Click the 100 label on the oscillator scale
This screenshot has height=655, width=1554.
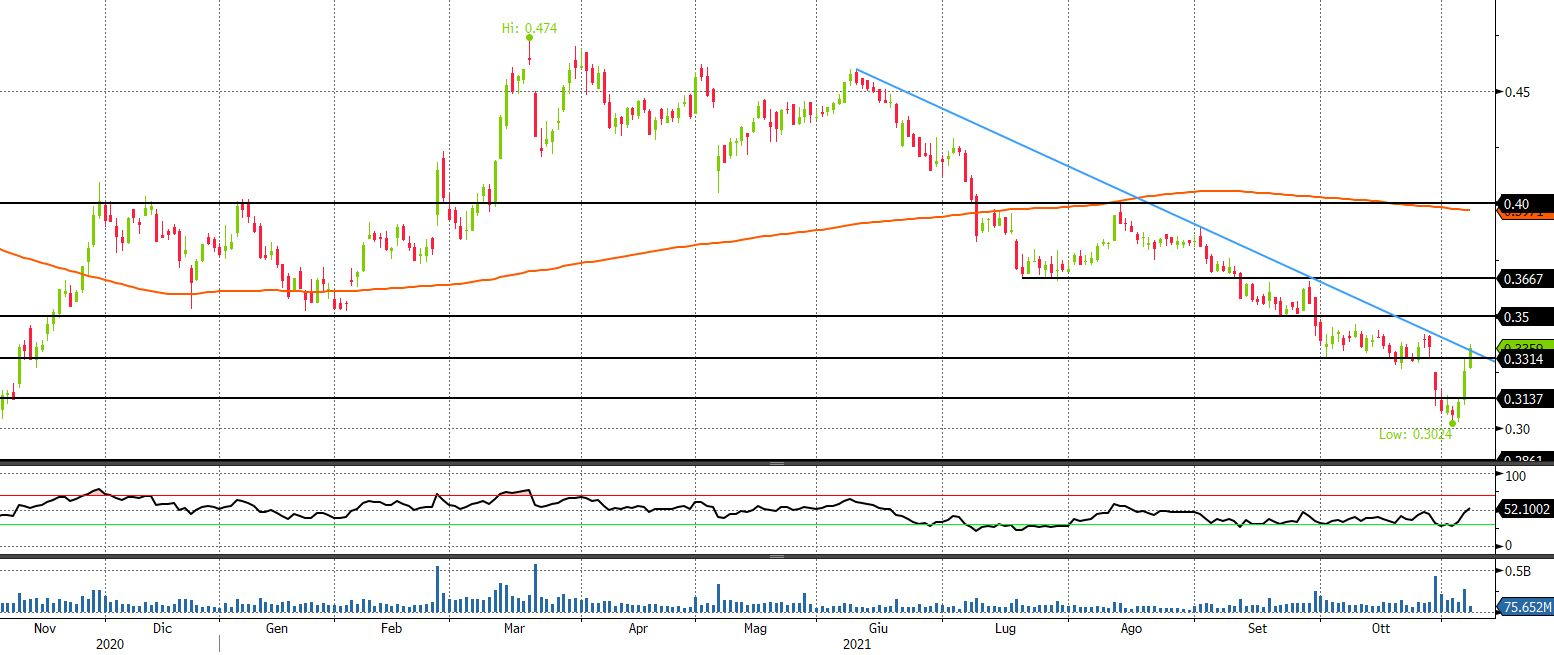(1514, 476)
